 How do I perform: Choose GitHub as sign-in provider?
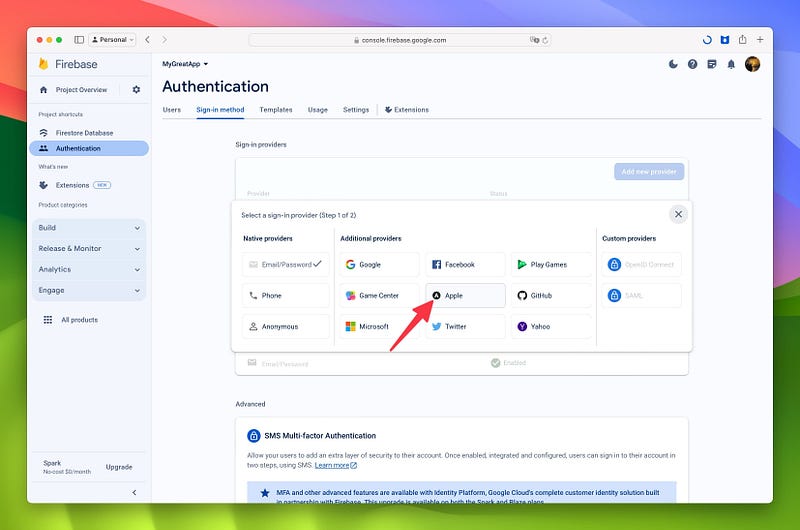[552, 296]
